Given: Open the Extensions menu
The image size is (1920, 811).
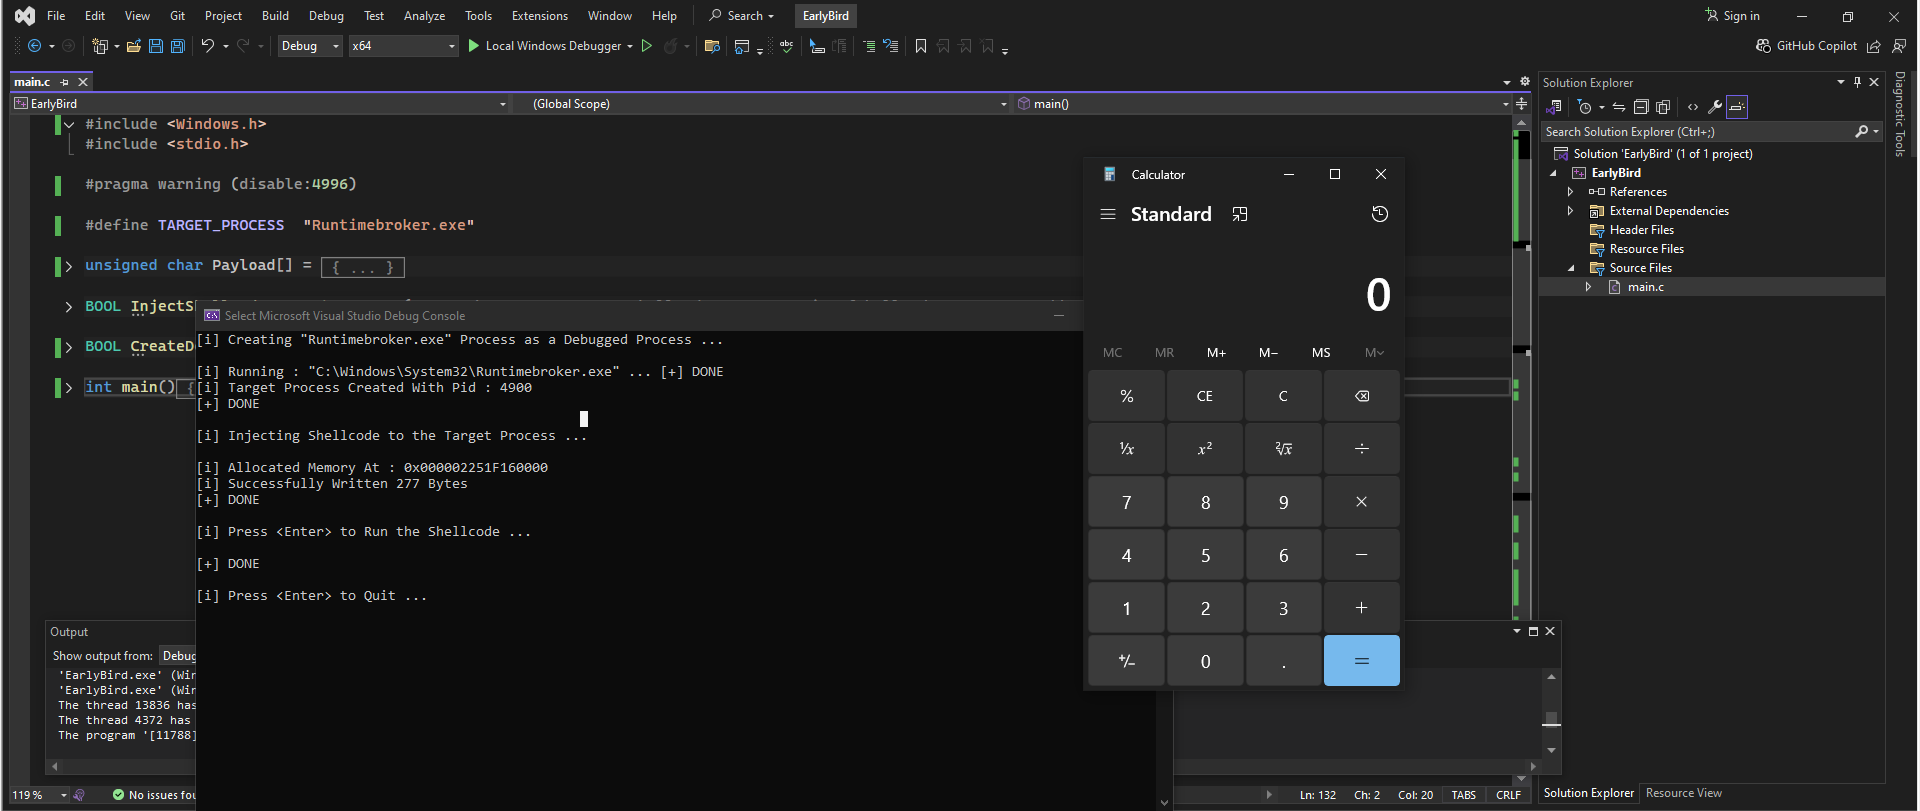Looking at the screenshot, I should (x=539, y=16).
